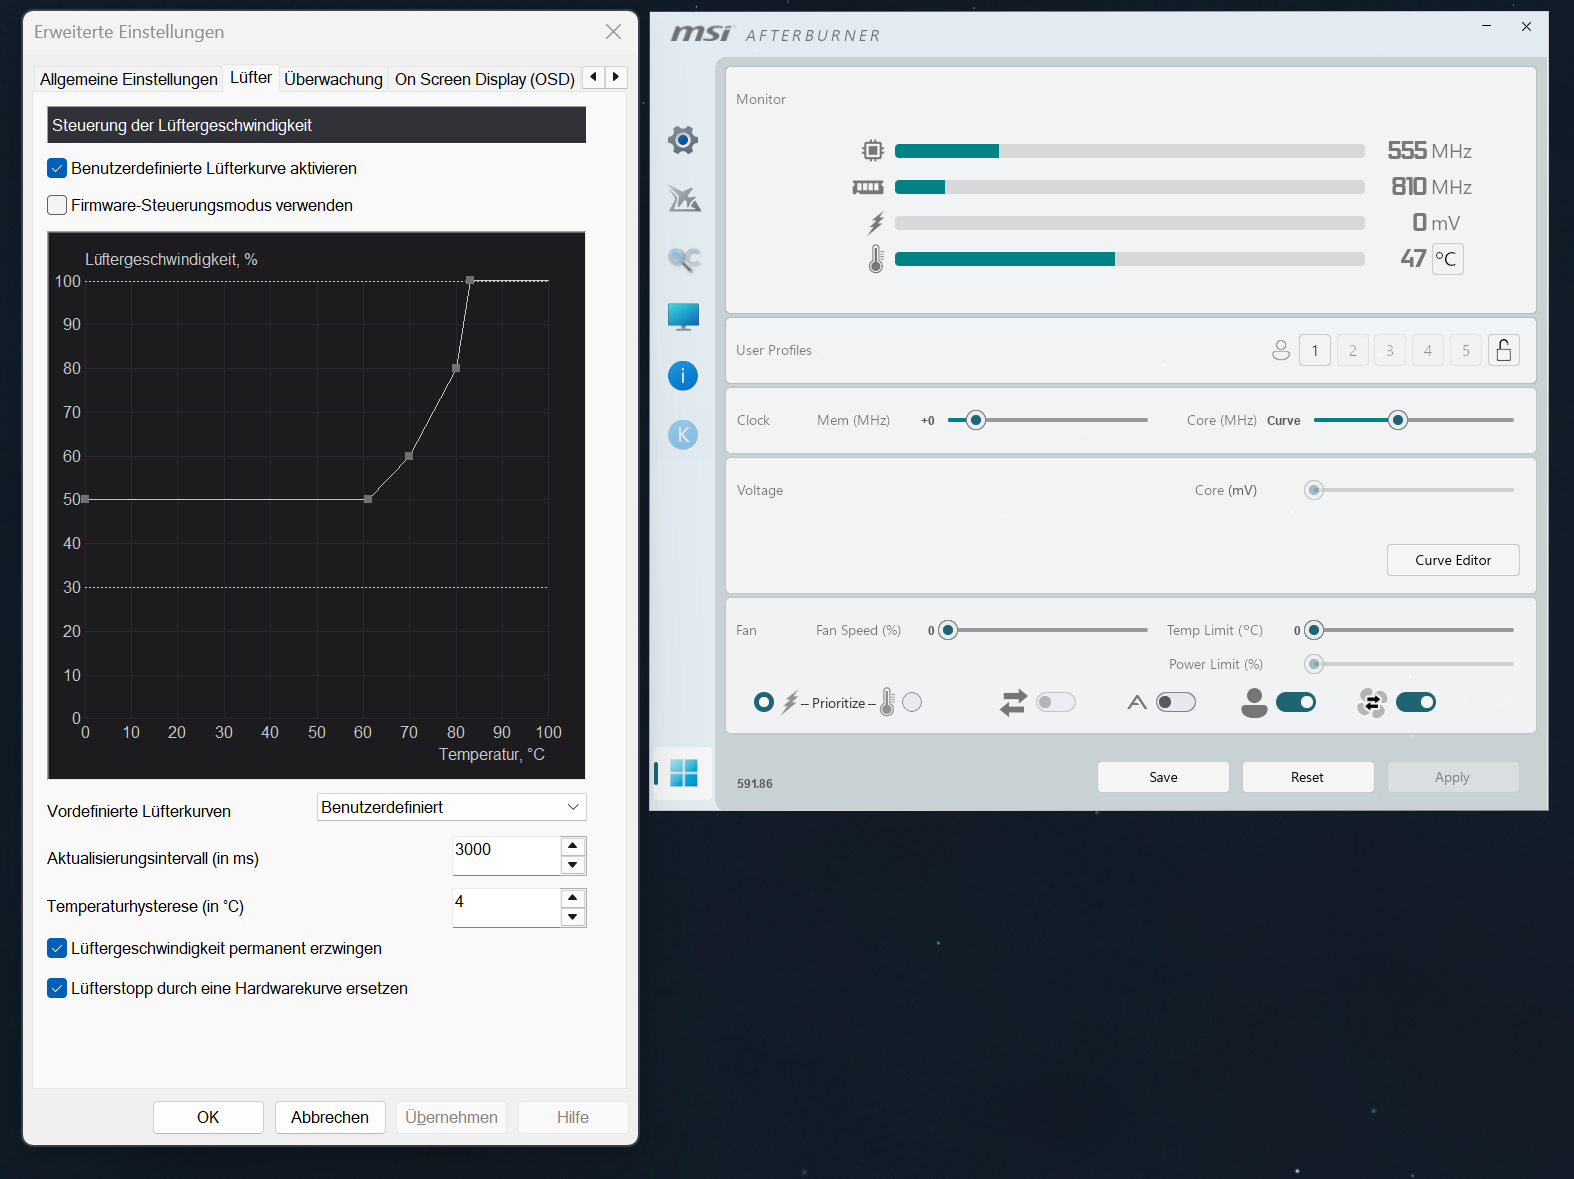
Task: Click the Temperaturhysterese input field
Action: tap(507, 908)
